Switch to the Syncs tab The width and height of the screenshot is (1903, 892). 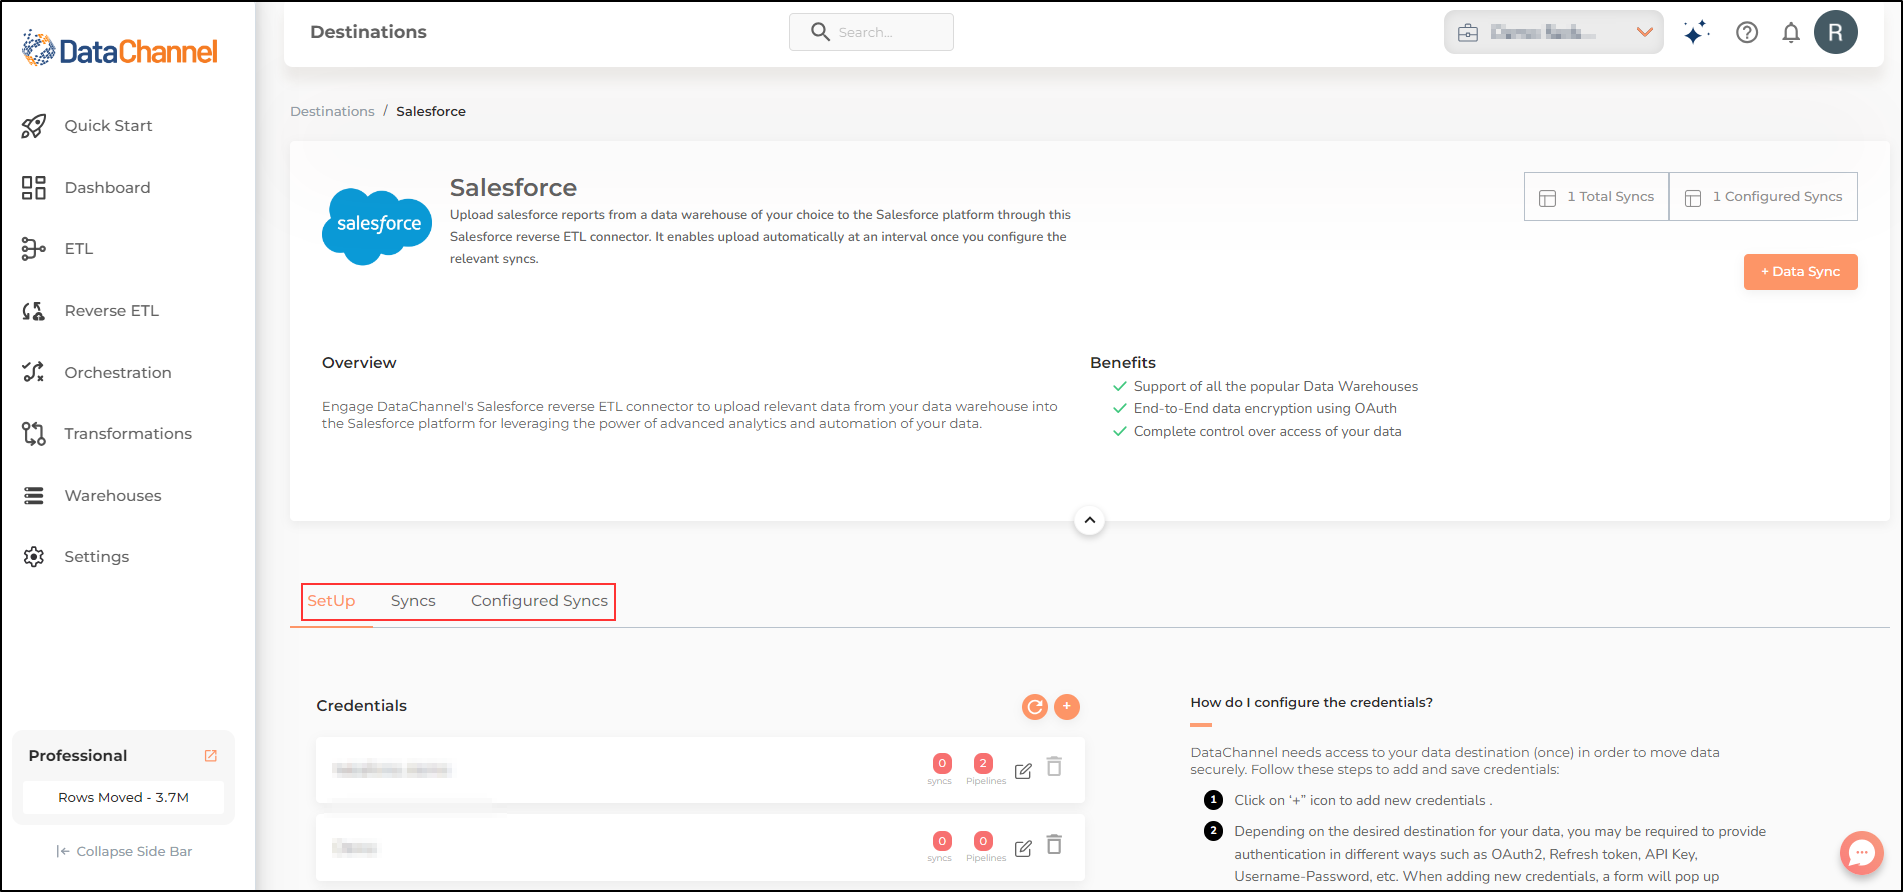click(413, 601)
